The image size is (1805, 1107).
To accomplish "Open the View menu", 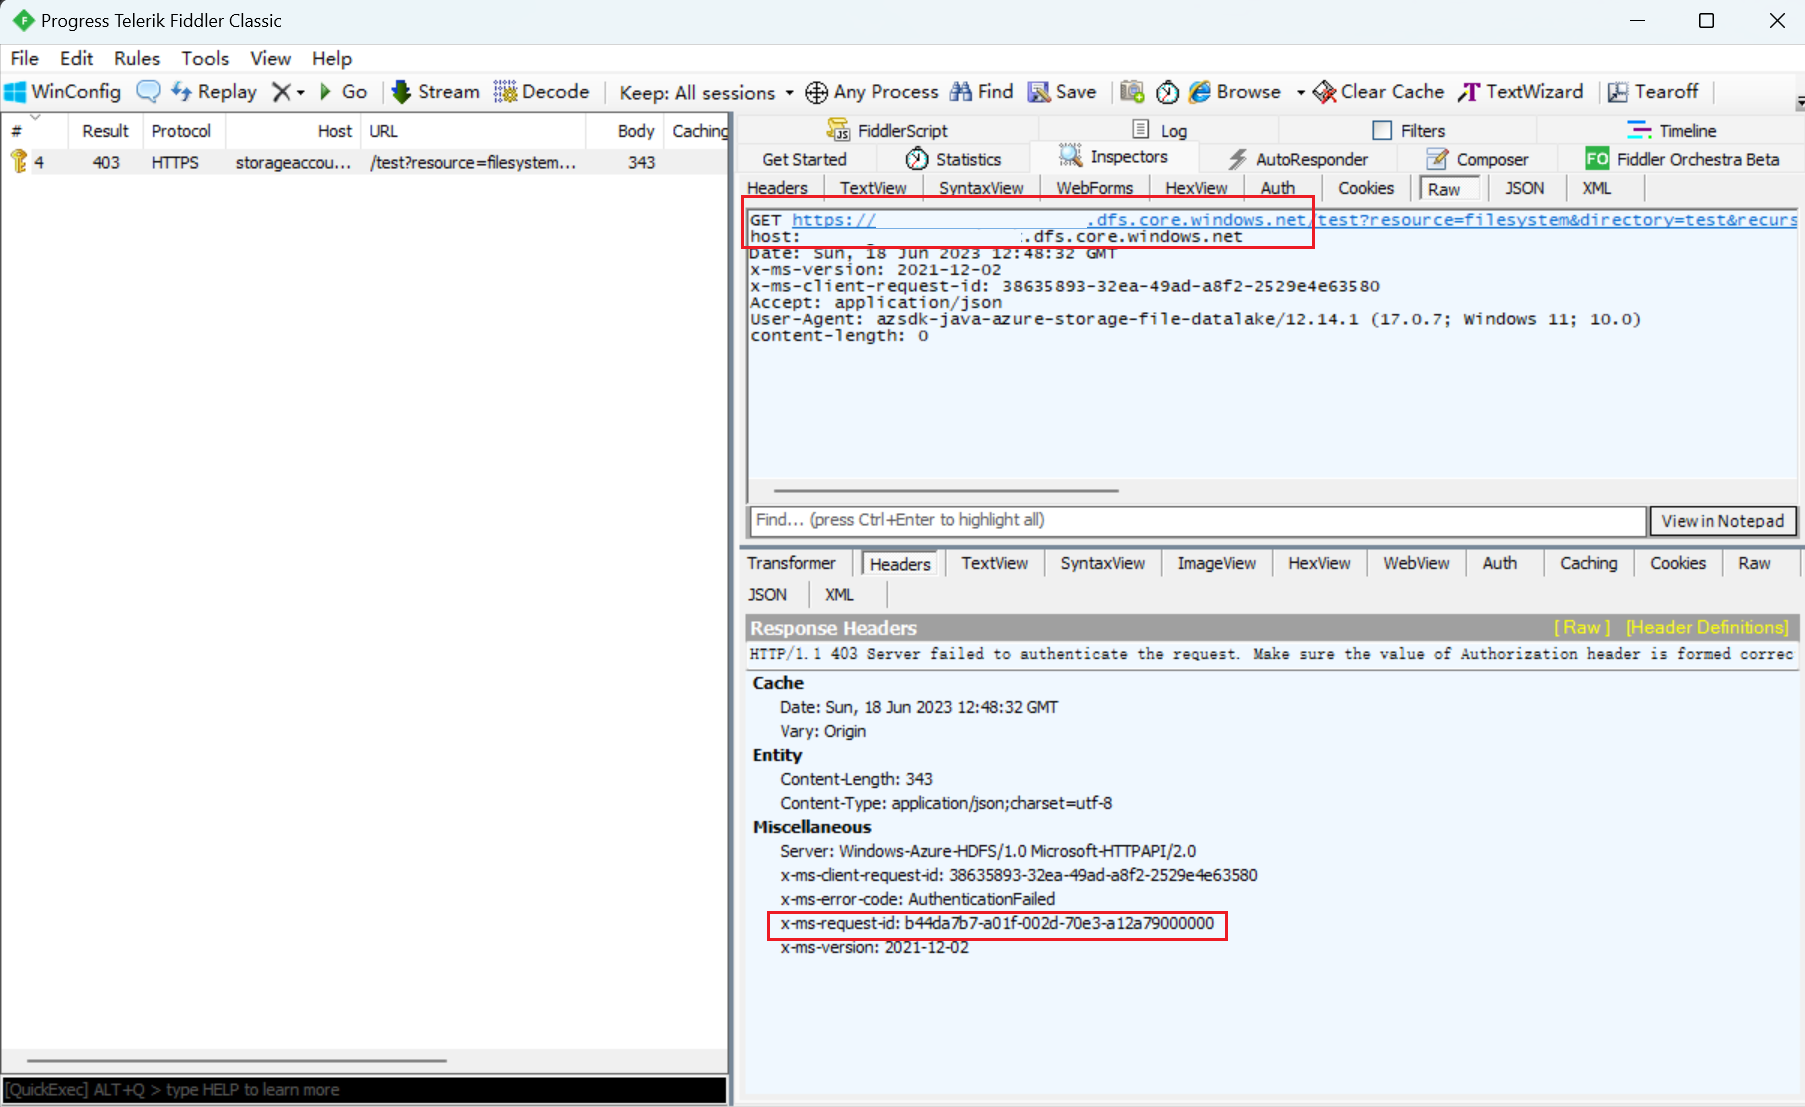I will coord(271,58).
